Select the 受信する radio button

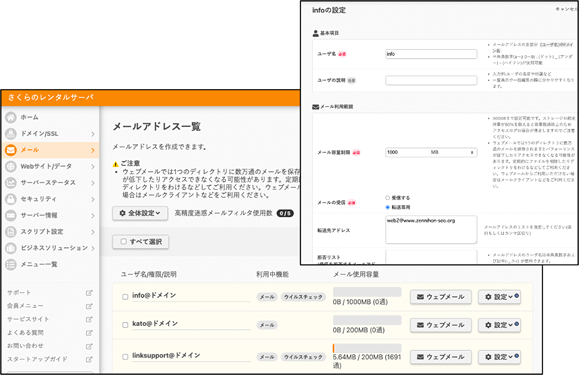387,198
